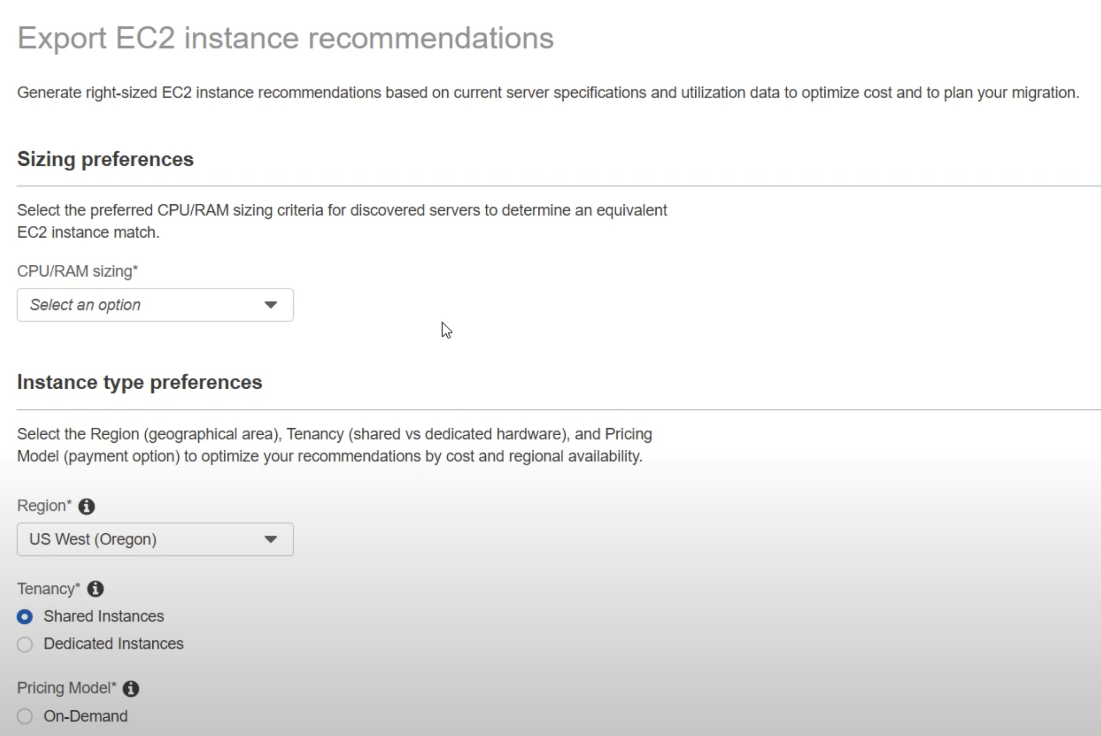Choose the Dedicated Instances radio button
Image resolution: width=1101 pixels, height=736 pixels.
pos(26,644)
